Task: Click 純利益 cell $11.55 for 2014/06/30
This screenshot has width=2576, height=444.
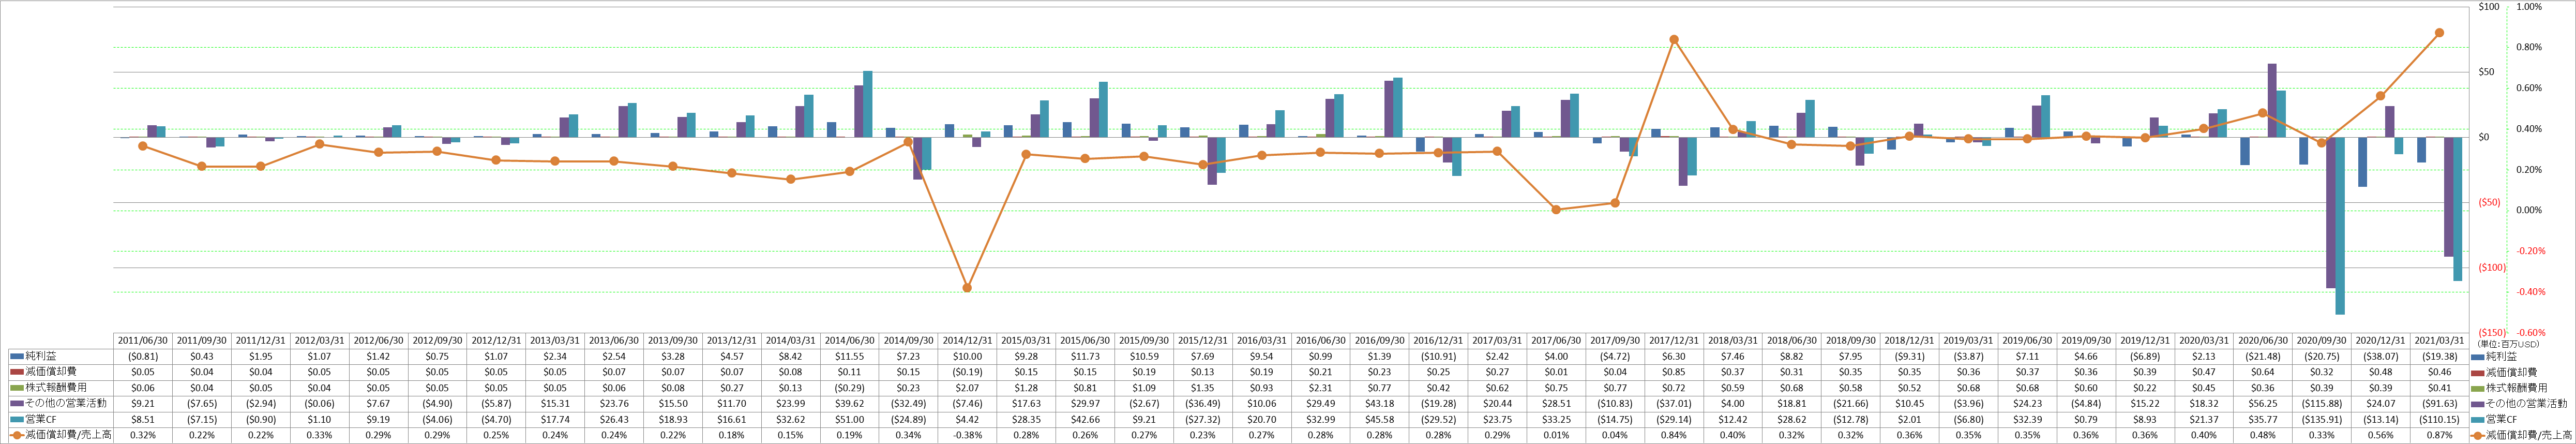Action: (849, 356)
